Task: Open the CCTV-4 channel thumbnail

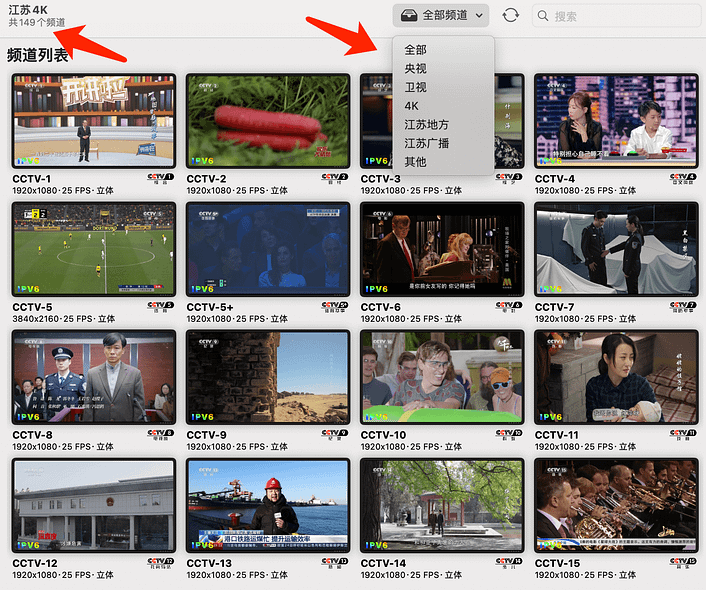Action: click(x=616, y=121)
